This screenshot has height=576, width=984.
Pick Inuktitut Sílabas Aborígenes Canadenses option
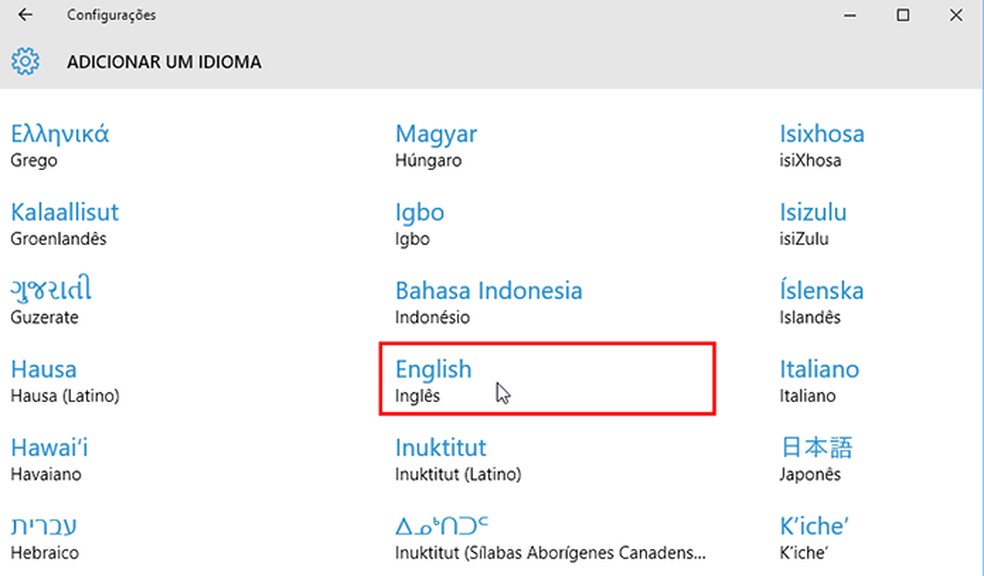click(x=550, y=537)
